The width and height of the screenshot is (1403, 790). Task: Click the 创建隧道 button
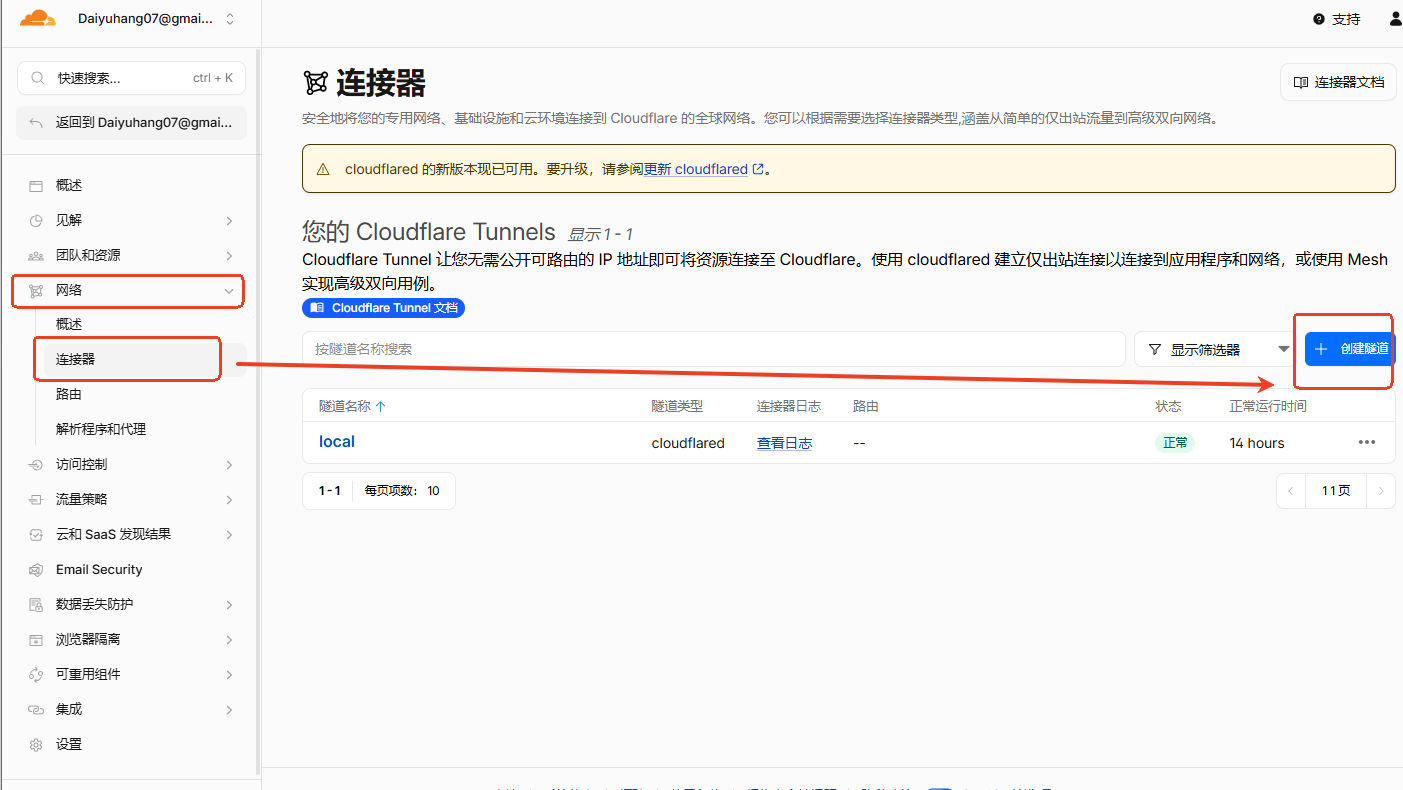(x=1350, y=349)
